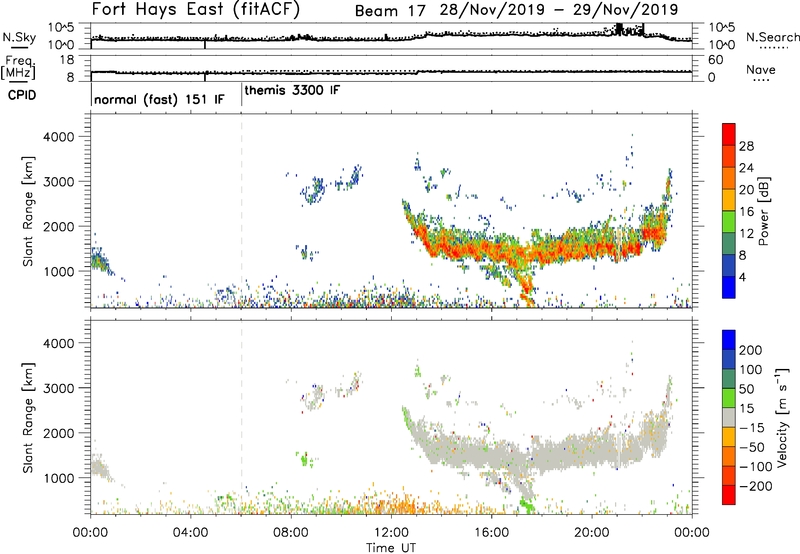Click the '4000' tick of the power panel
The width and height of the screenshot is (800, 554).
tap(58, 137)
